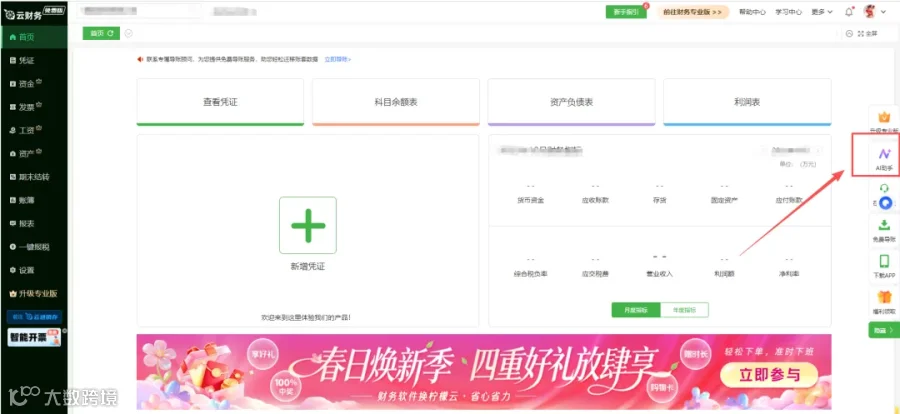
Task: Open the 查看凭证 card
Action: (220, 102)
